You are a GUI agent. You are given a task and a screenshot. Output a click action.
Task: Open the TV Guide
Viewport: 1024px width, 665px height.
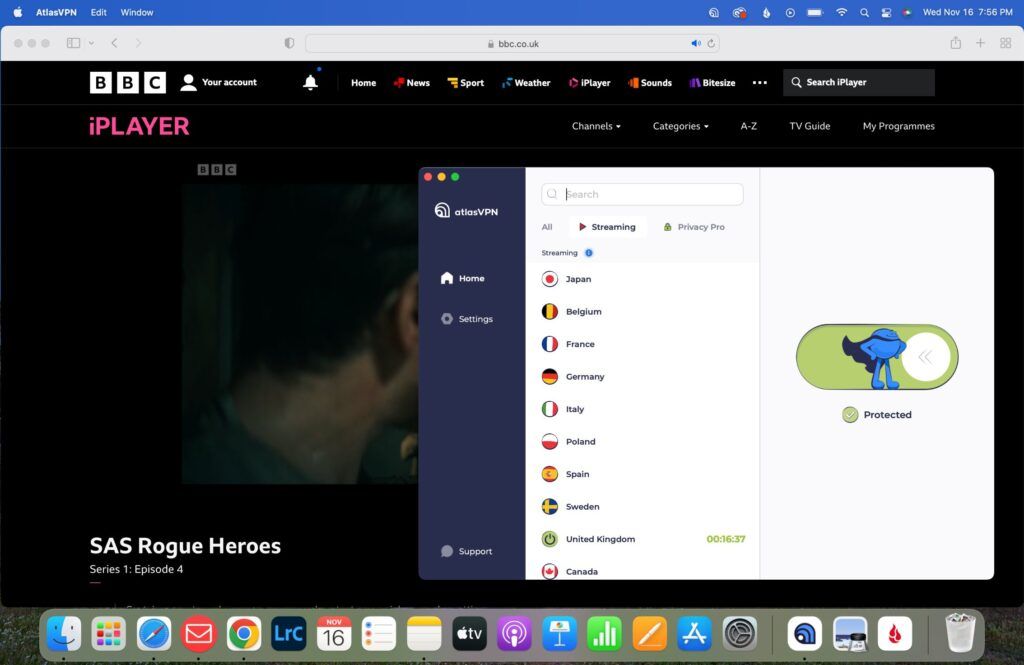(x=810, y=126)
